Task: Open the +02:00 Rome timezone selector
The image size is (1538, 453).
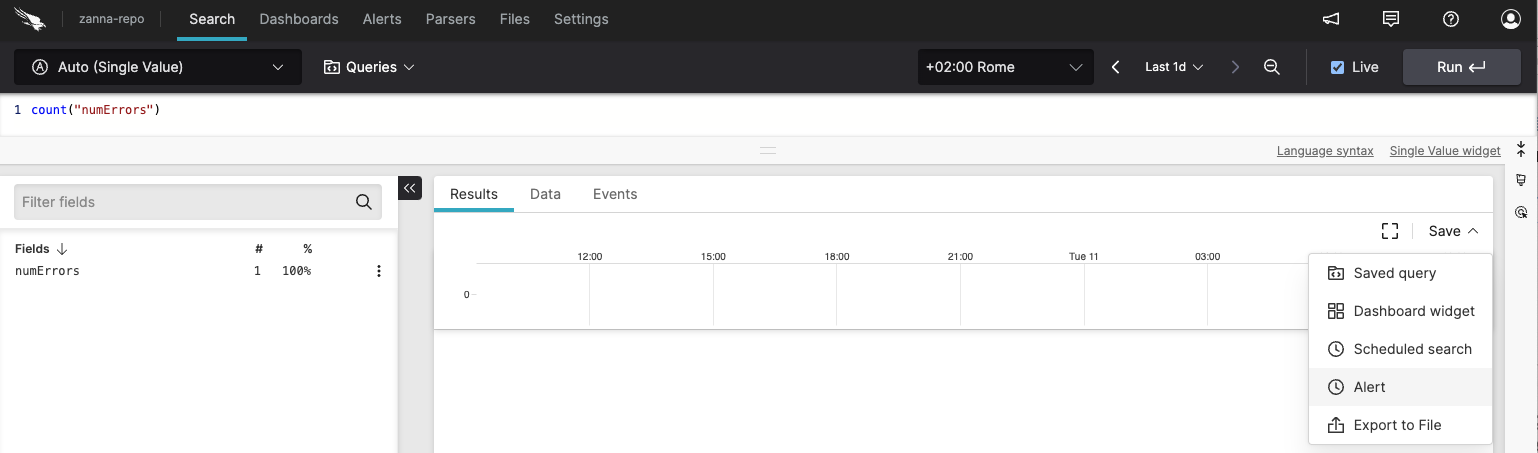Action: click(x=1003, y=67)
